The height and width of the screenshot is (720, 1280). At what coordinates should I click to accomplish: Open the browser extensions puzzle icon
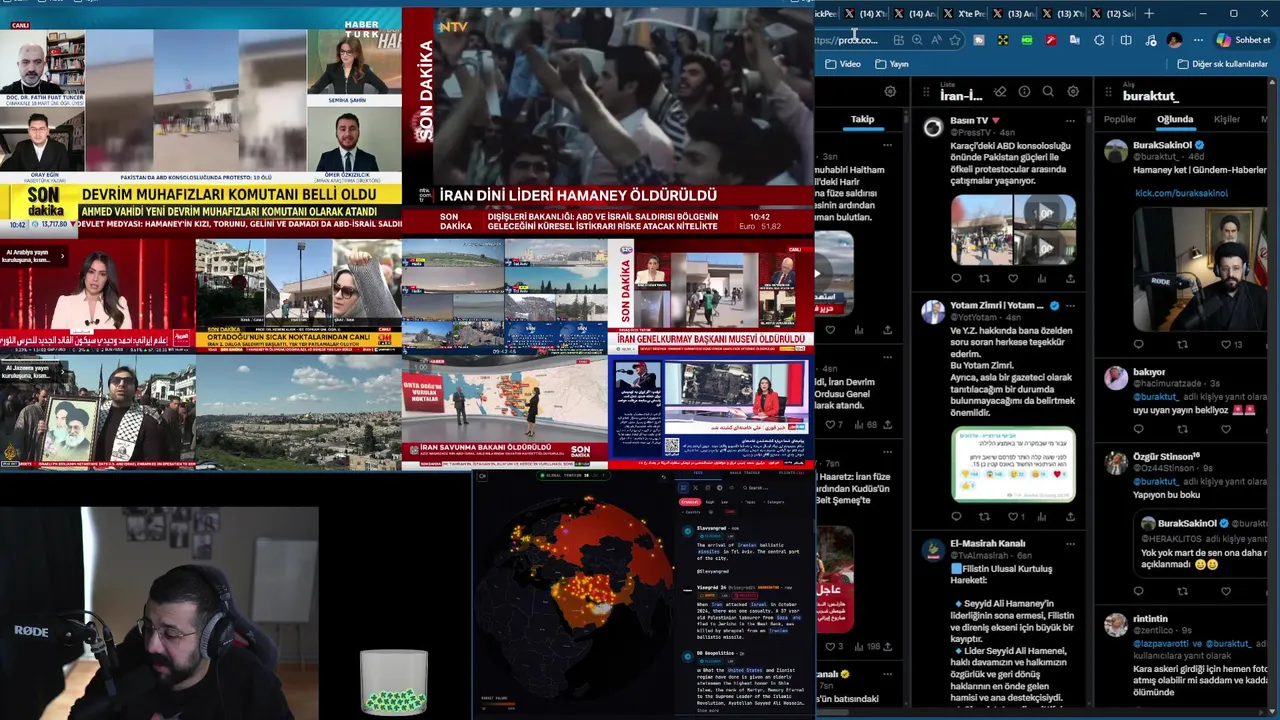(x=1100, y=40)
